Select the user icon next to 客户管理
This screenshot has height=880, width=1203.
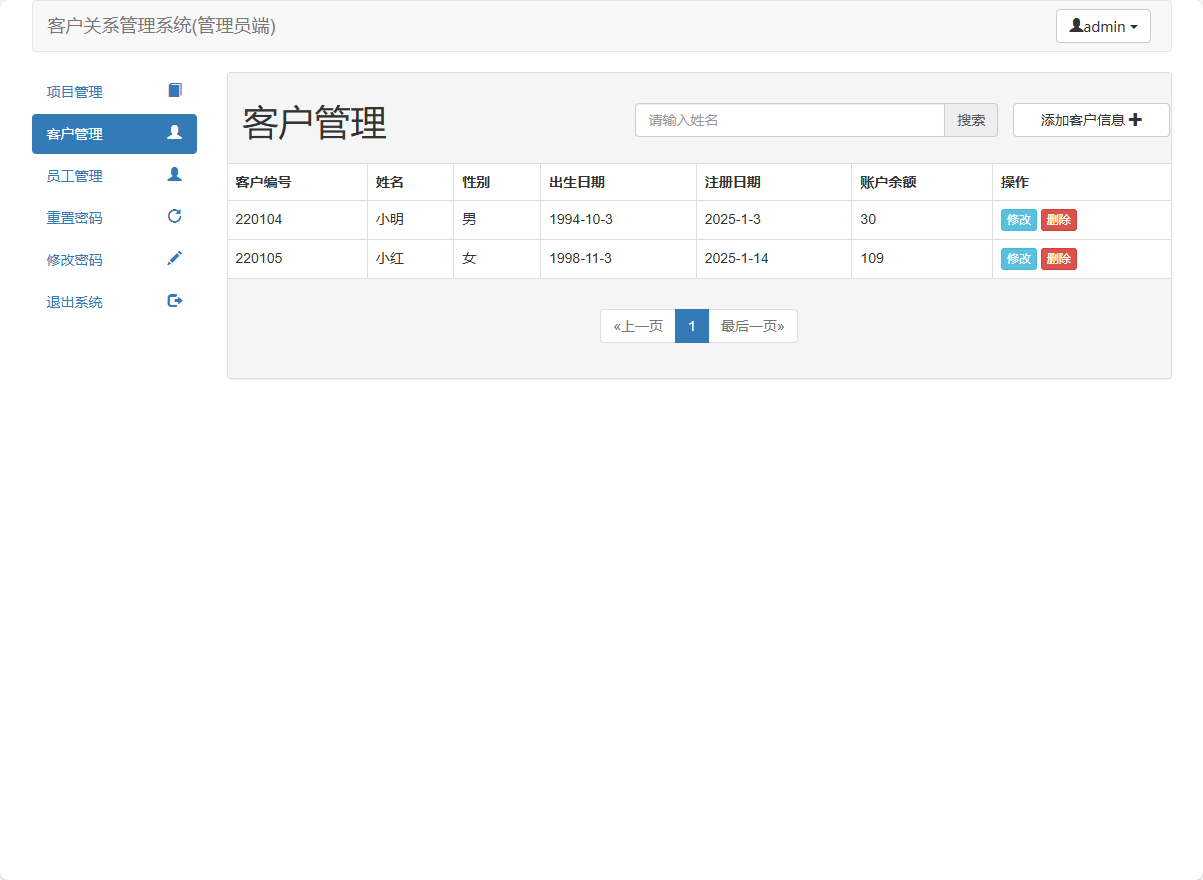(x=175, y=133)
